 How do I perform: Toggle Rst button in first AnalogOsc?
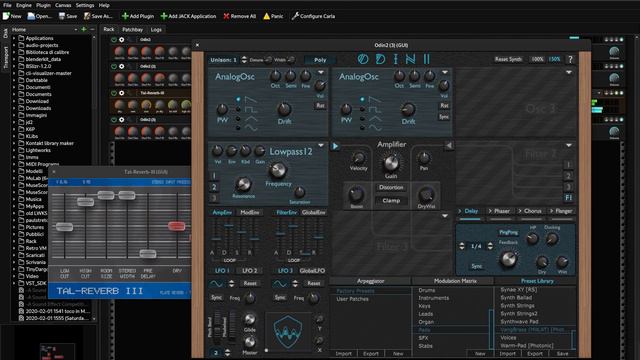click(x=320, y=105)
